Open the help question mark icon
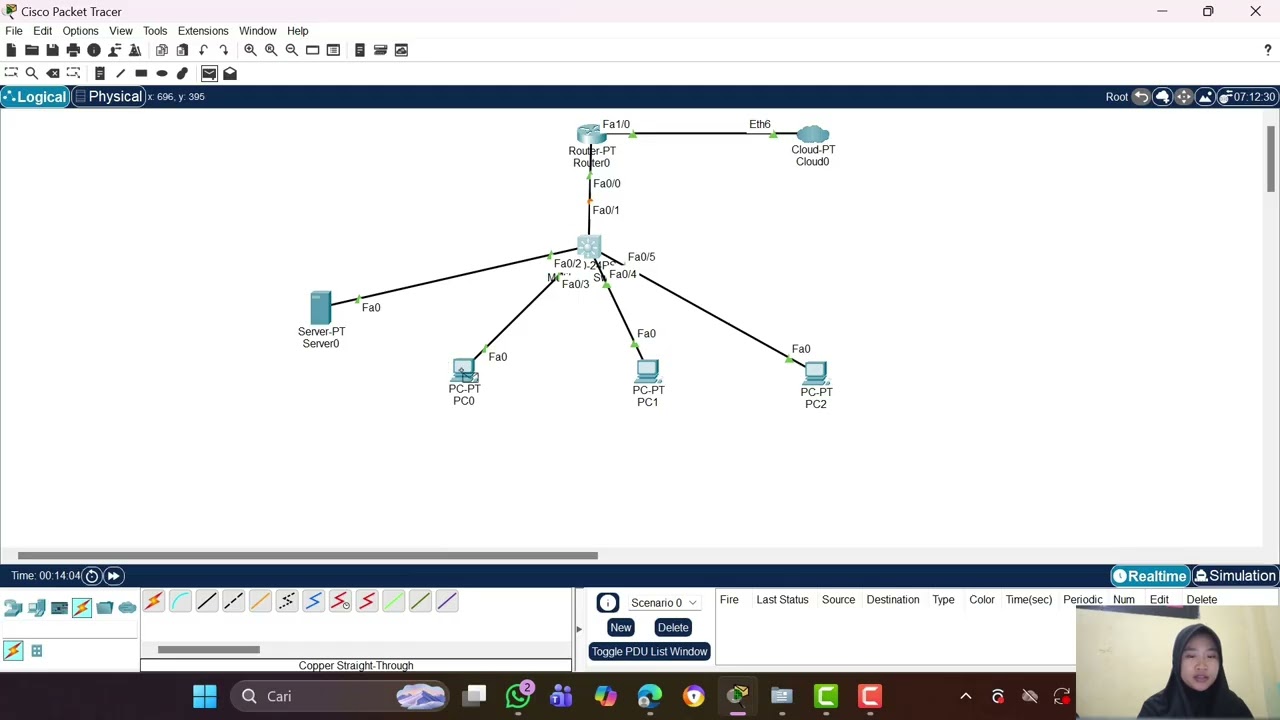1280x720 pixels. point(1268,50)
